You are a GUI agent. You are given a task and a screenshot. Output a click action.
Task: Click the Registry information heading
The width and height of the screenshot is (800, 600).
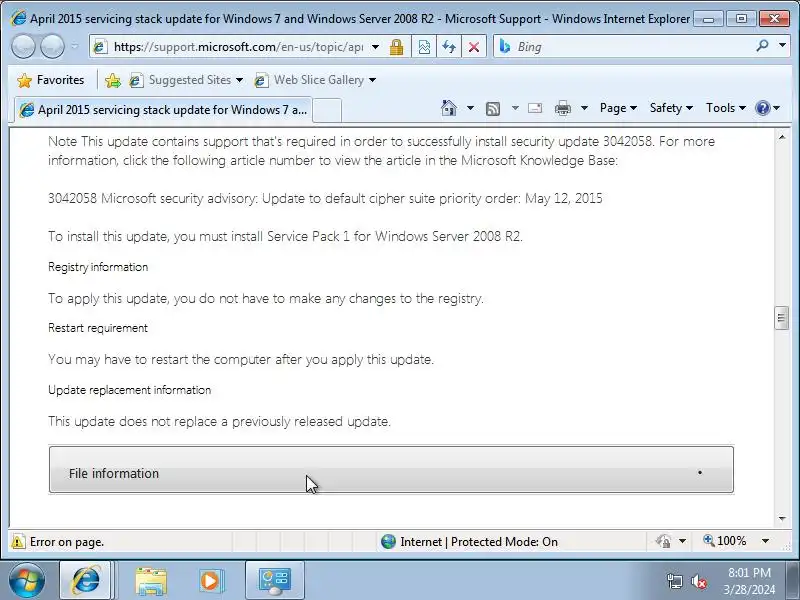click(x=98, y=267)
